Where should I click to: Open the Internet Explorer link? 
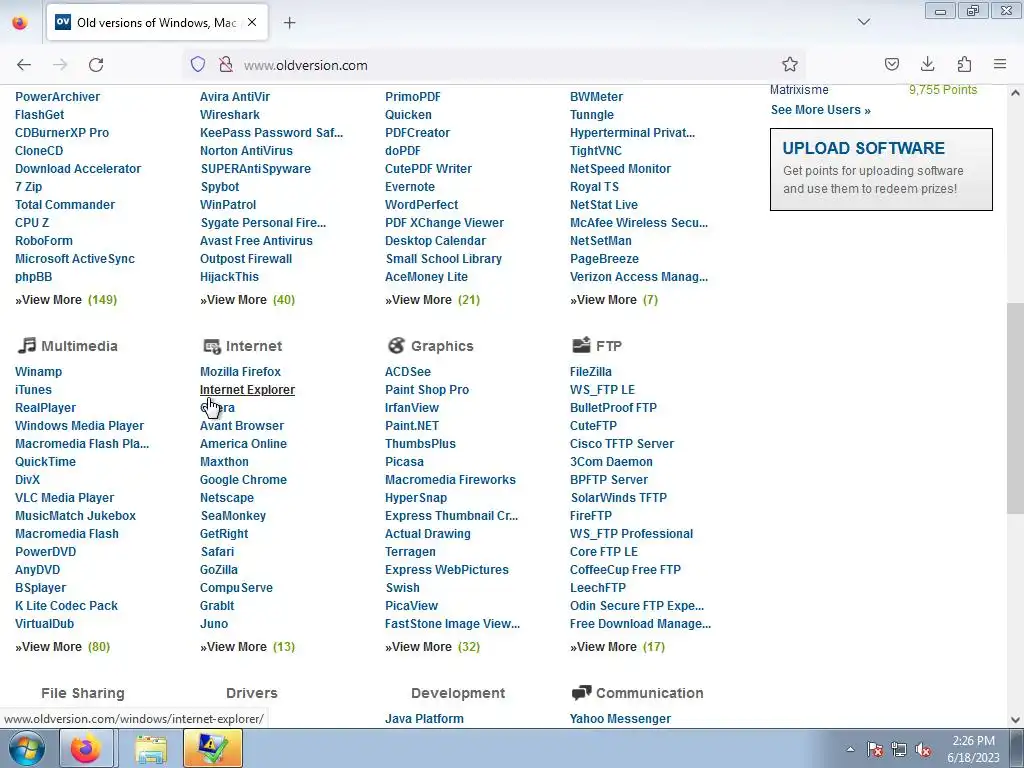coord(247,389)
